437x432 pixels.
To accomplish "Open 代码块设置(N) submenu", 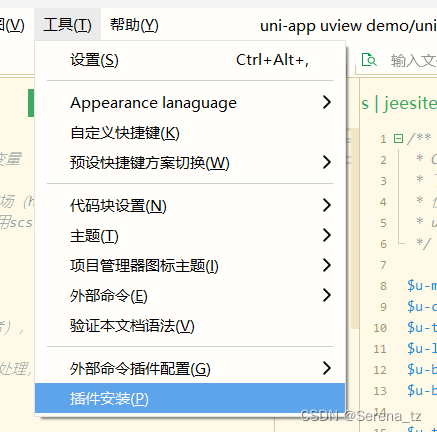I will coord(190,205).
